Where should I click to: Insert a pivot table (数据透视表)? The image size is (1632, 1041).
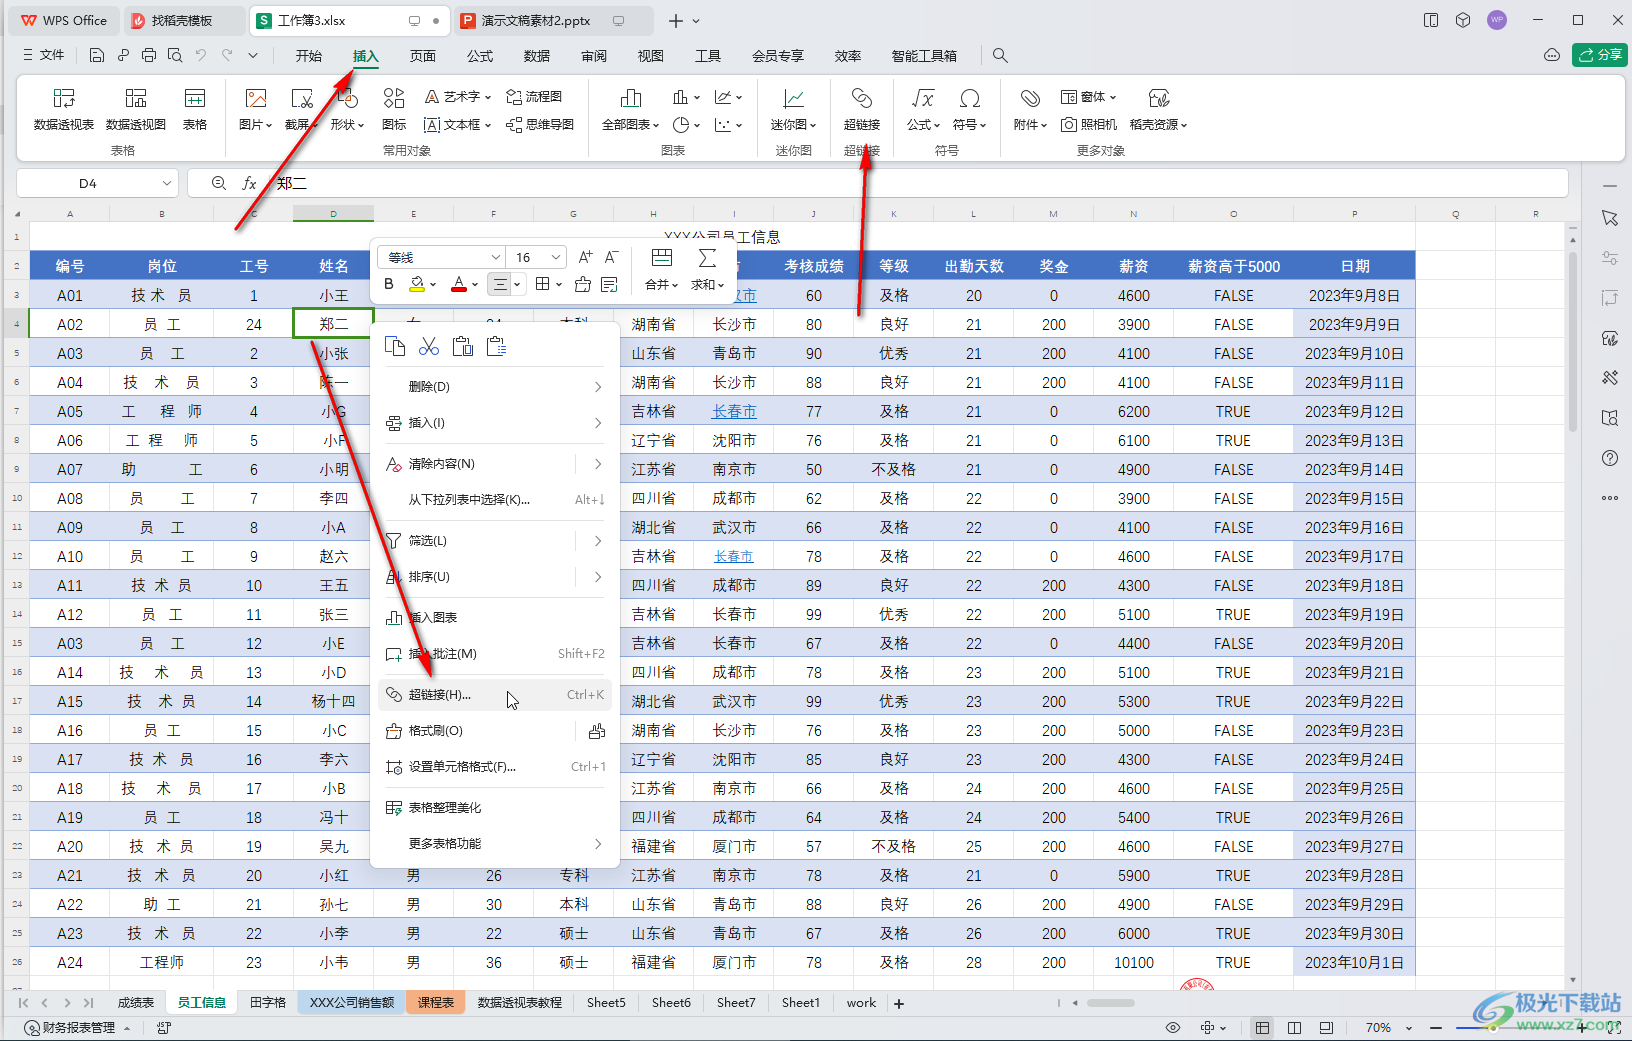(x=64, y=109)
